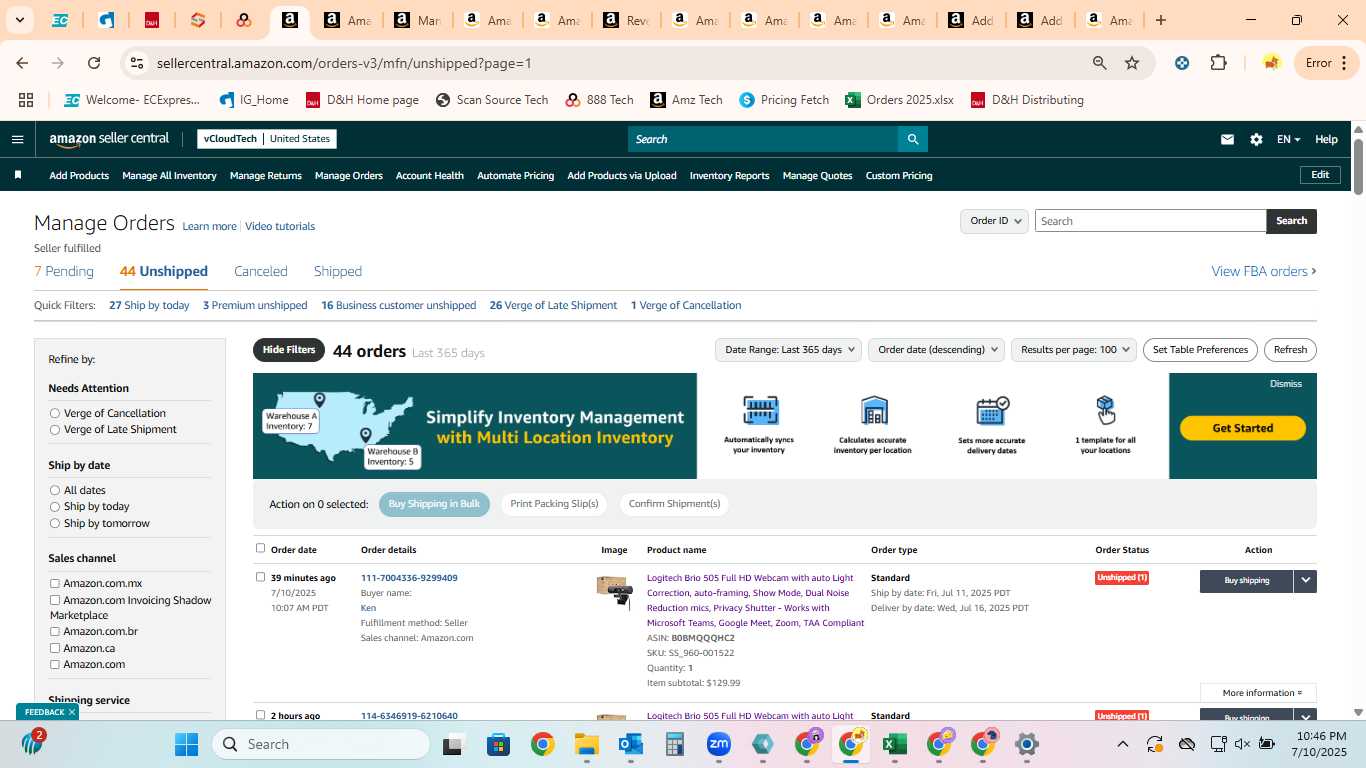The image size is (1366, 768).
Task: Click the Order ID search input field
Action: click(x=1150, y=221)
